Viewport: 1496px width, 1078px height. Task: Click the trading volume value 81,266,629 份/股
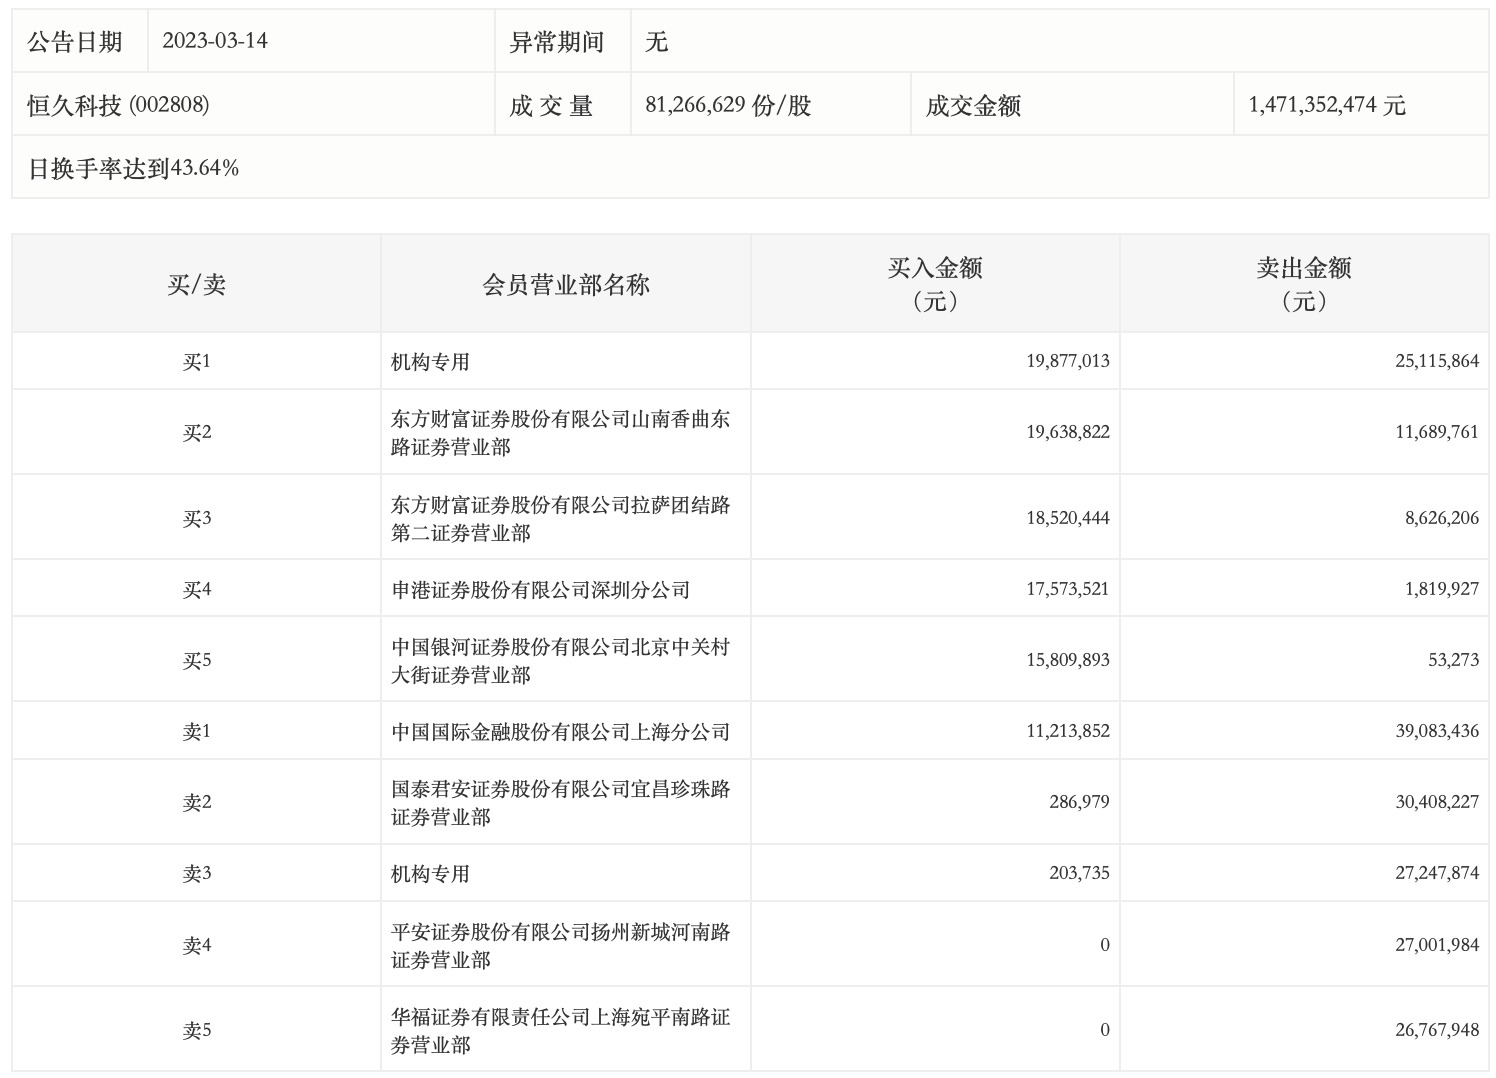pos(728,105)
